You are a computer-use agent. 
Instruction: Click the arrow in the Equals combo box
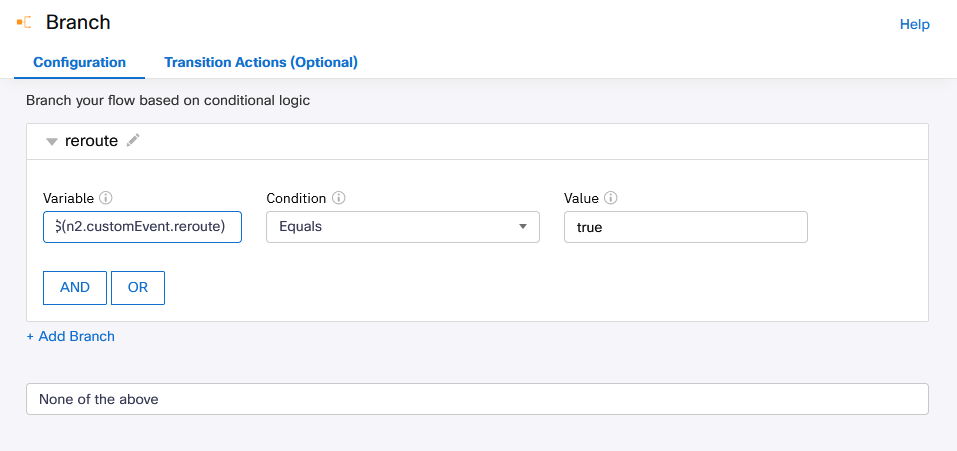(x=522, y=227)
